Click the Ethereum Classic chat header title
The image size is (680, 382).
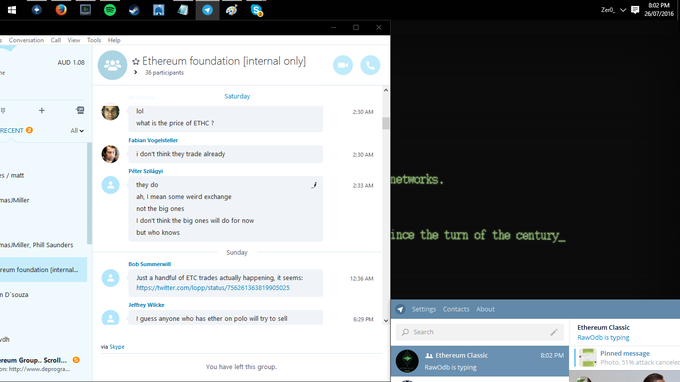point(603,327)
